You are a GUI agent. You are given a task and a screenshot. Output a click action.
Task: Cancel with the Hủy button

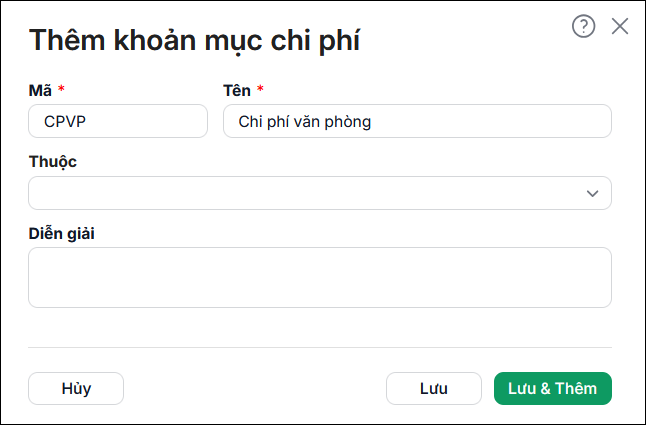pos(76,388)
